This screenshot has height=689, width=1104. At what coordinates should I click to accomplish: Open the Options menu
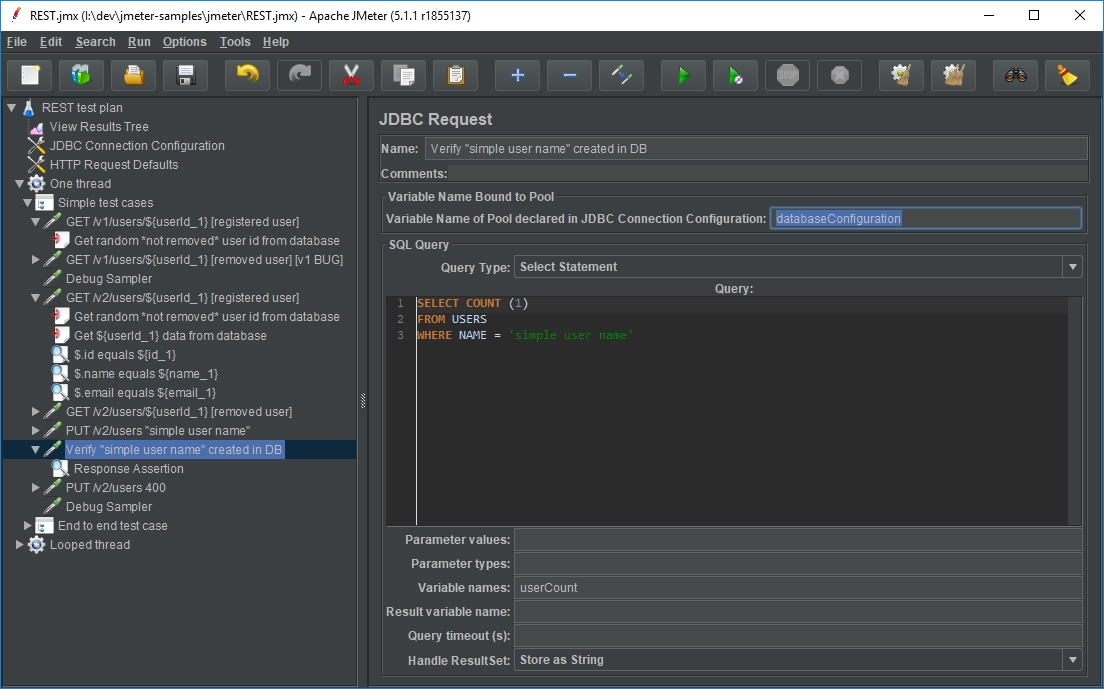(184, 42)
